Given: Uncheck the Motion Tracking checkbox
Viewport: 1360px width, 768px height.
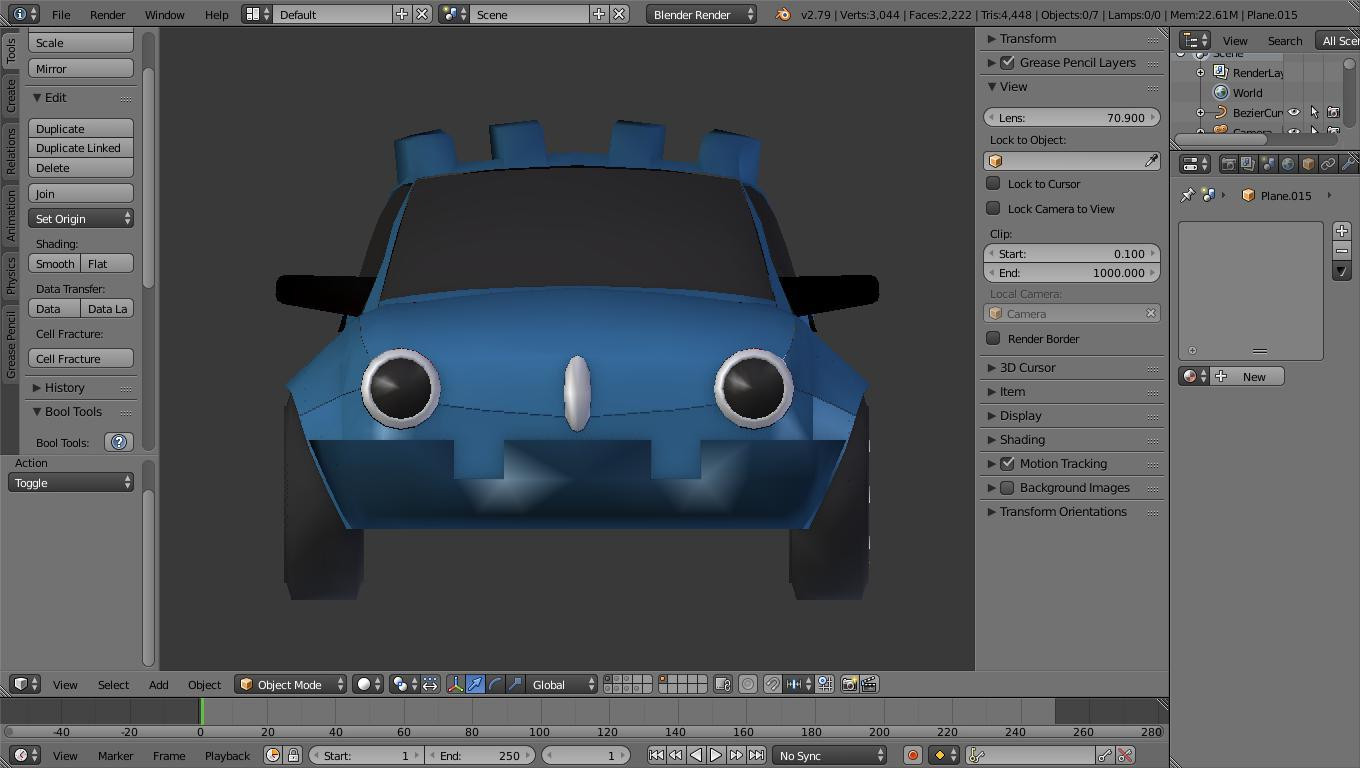Looking at the screenshot, I should [1007, 463].
